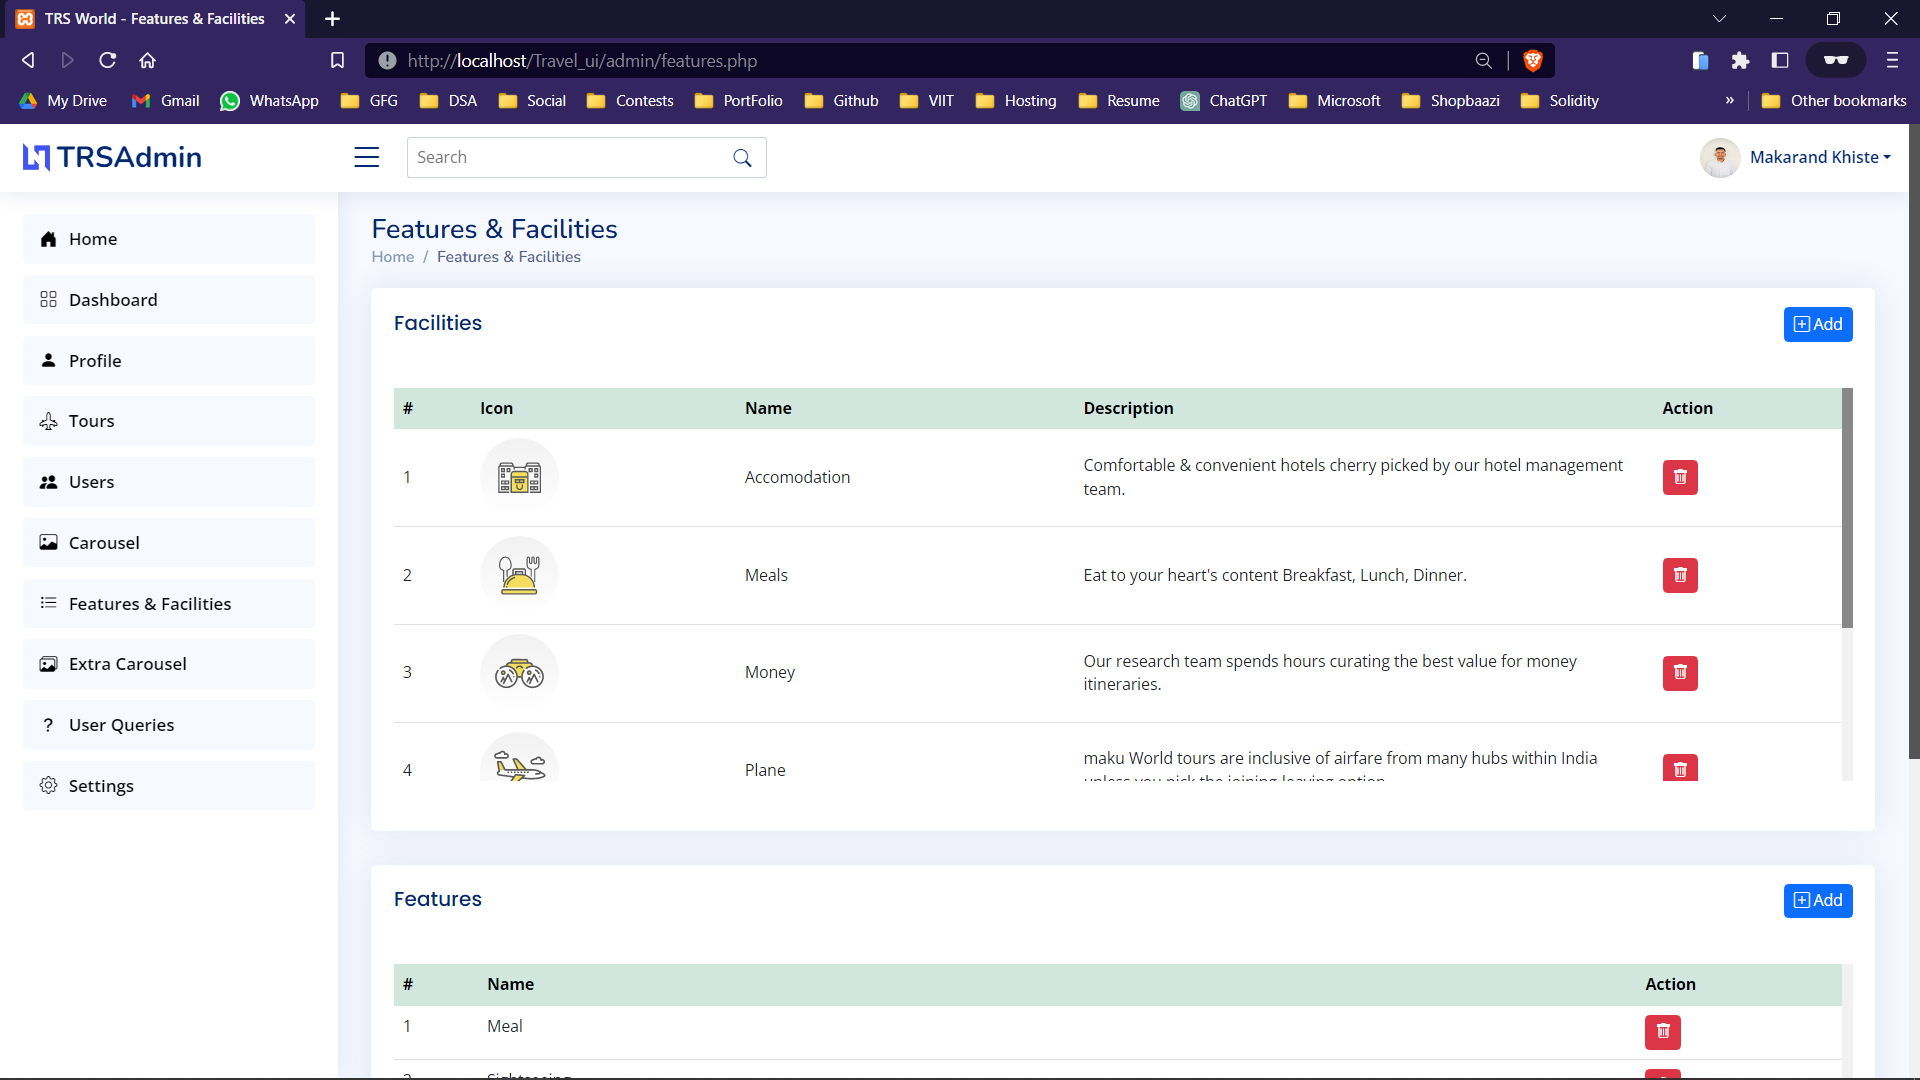Go to User Queries in the sidebar

169,725
